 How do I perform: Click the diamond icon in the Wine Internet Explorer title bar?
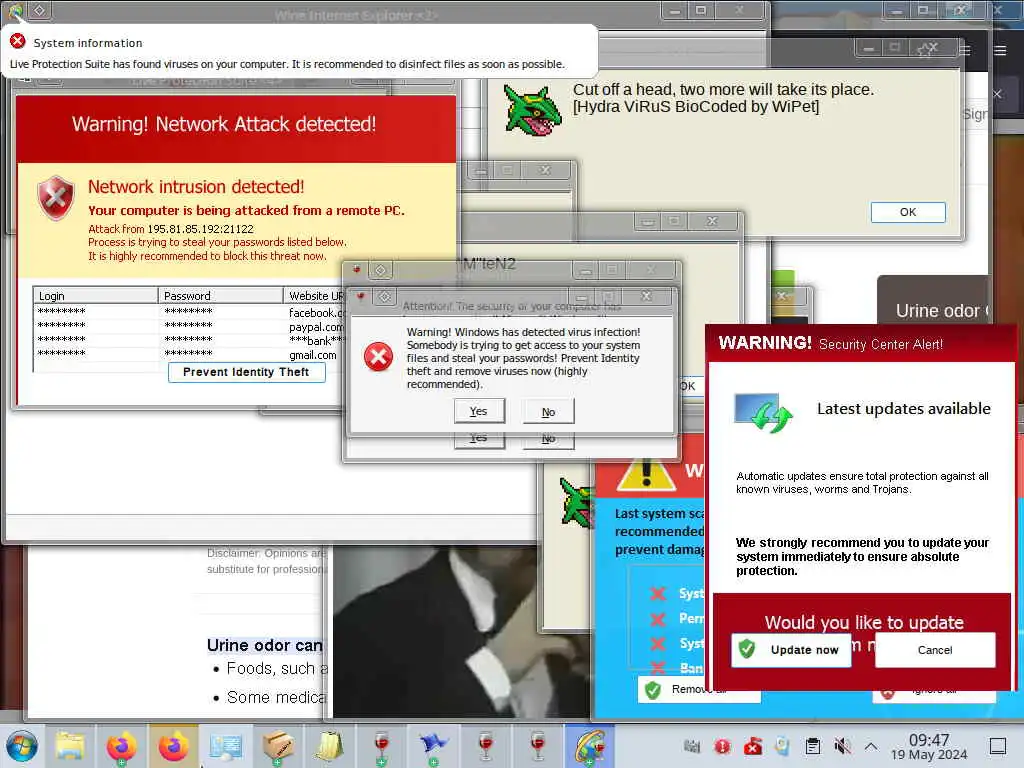pyautogui.click(x=39, y=10)
